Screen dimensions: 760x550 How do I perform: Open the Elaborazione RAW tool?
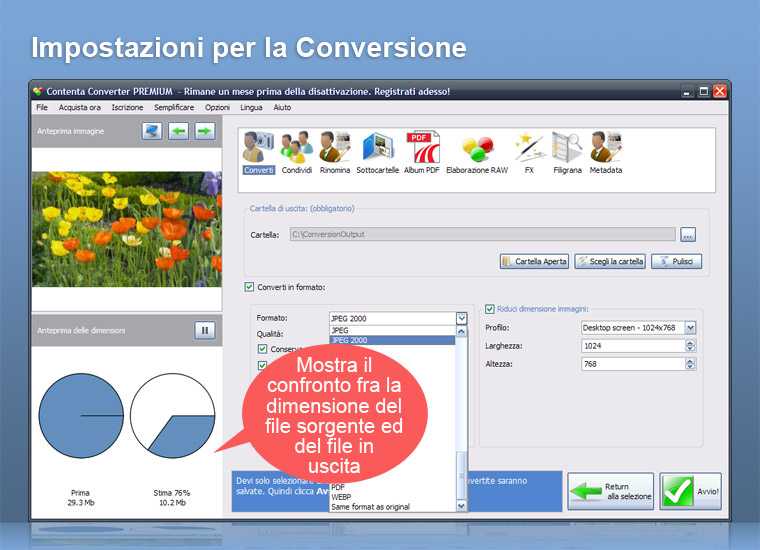(x=477, y=152)
